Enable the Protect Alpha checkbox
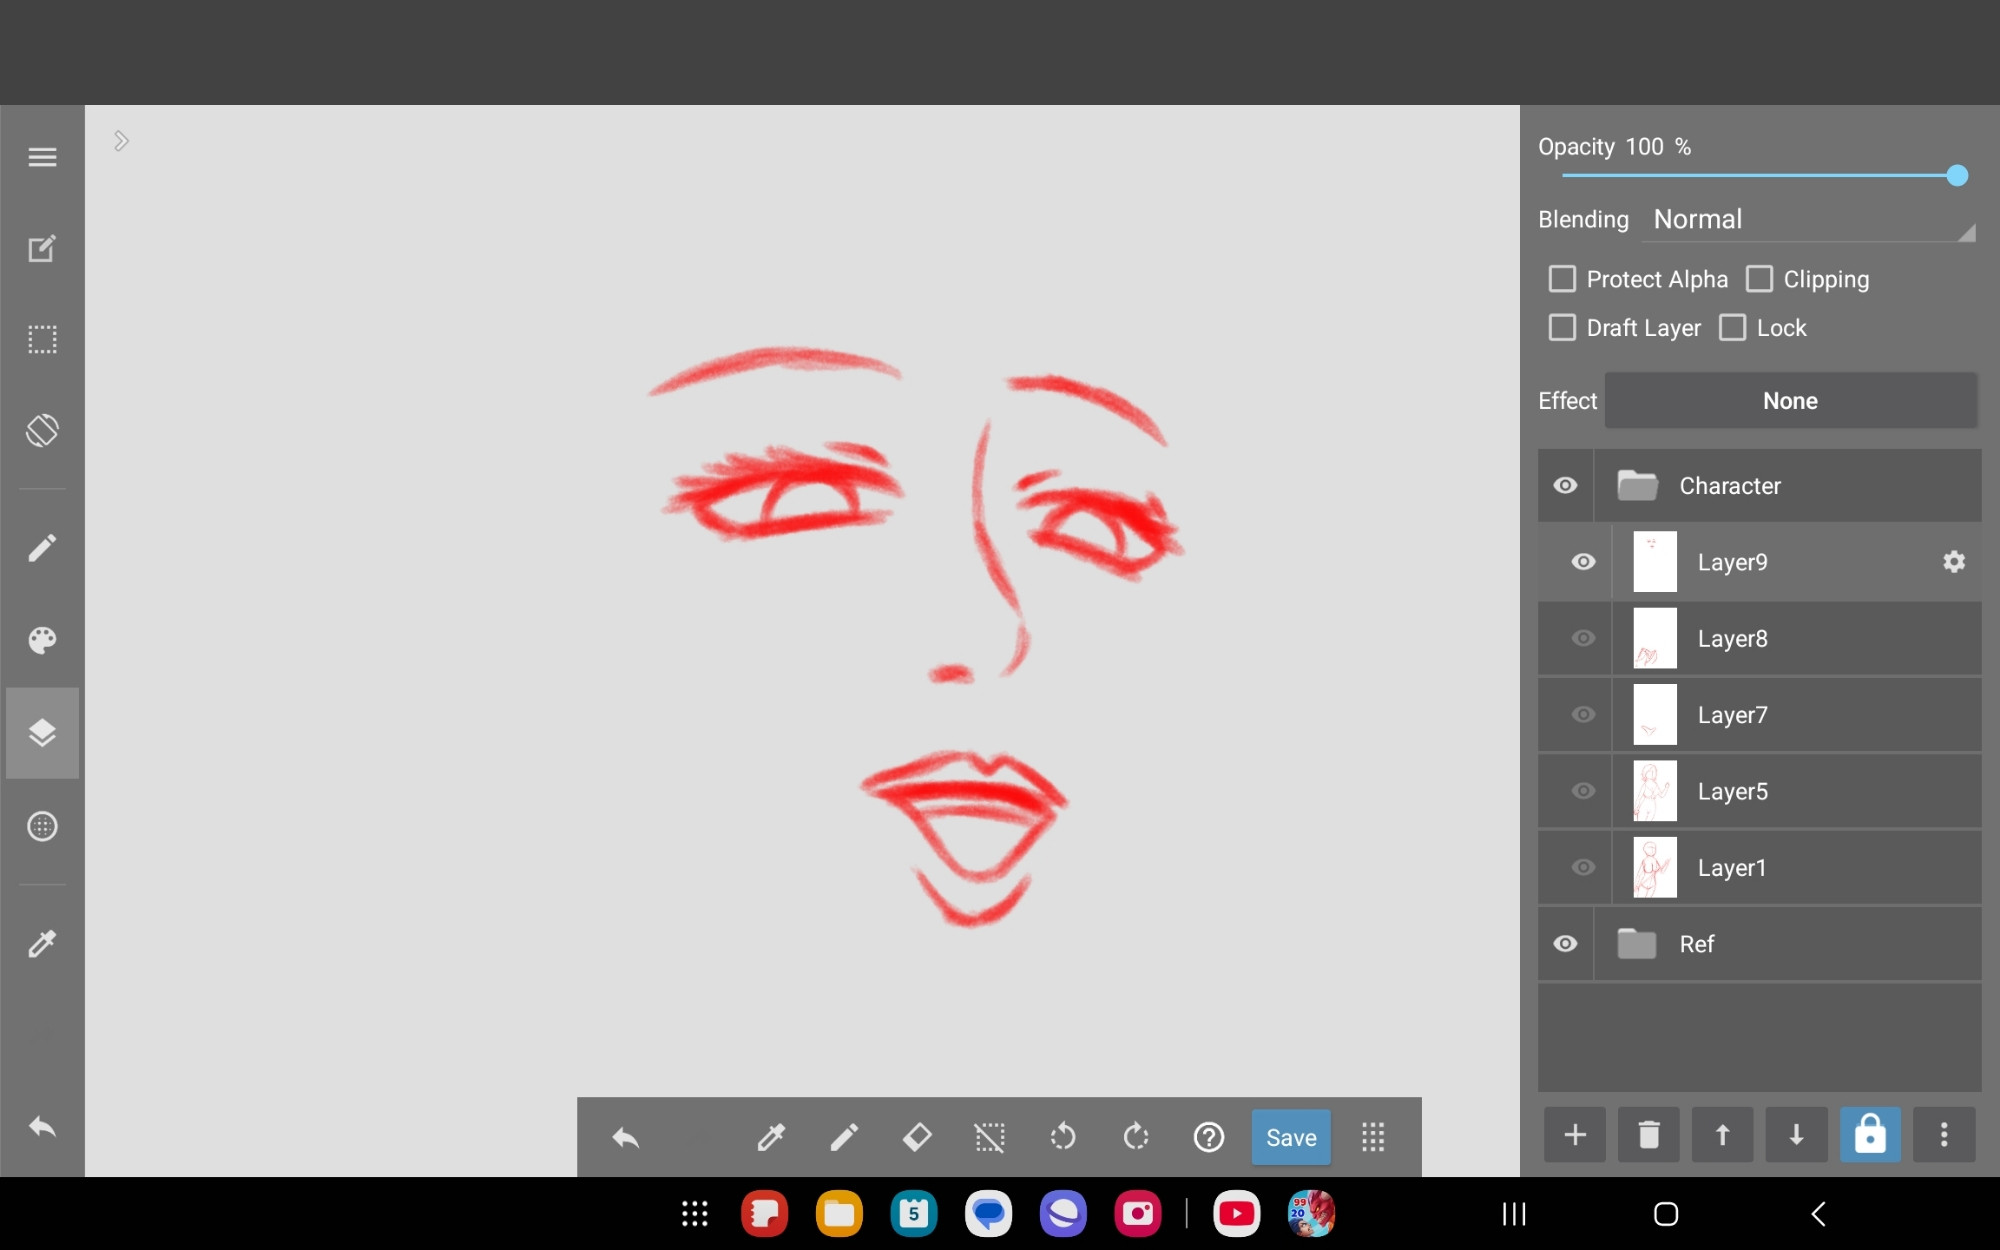The height and width of the screenshot is (1250, 2000). [1562, 279]
